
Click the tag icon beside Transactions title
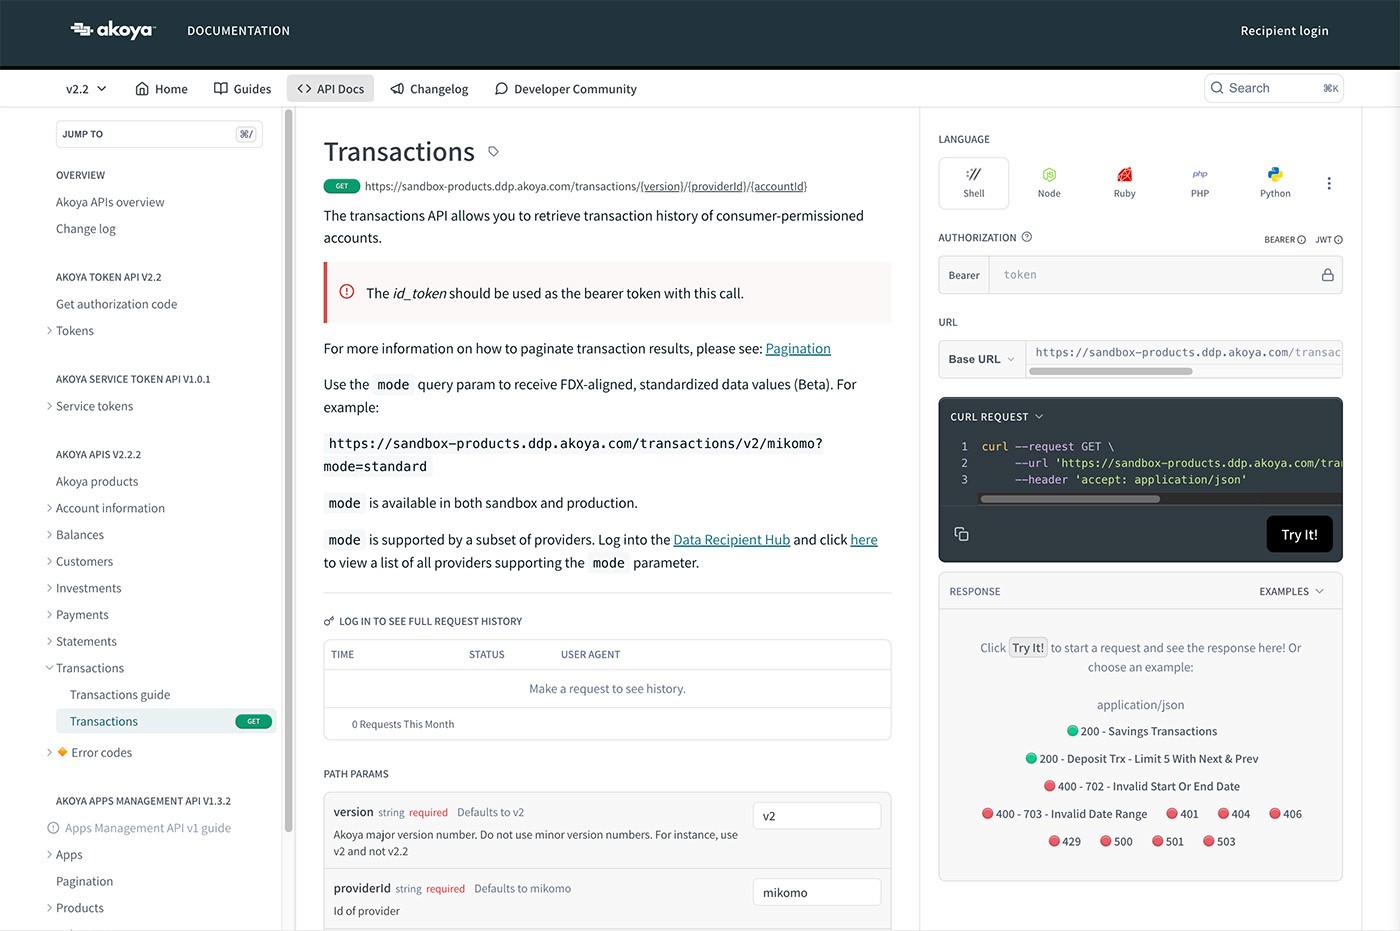(493, 152)
